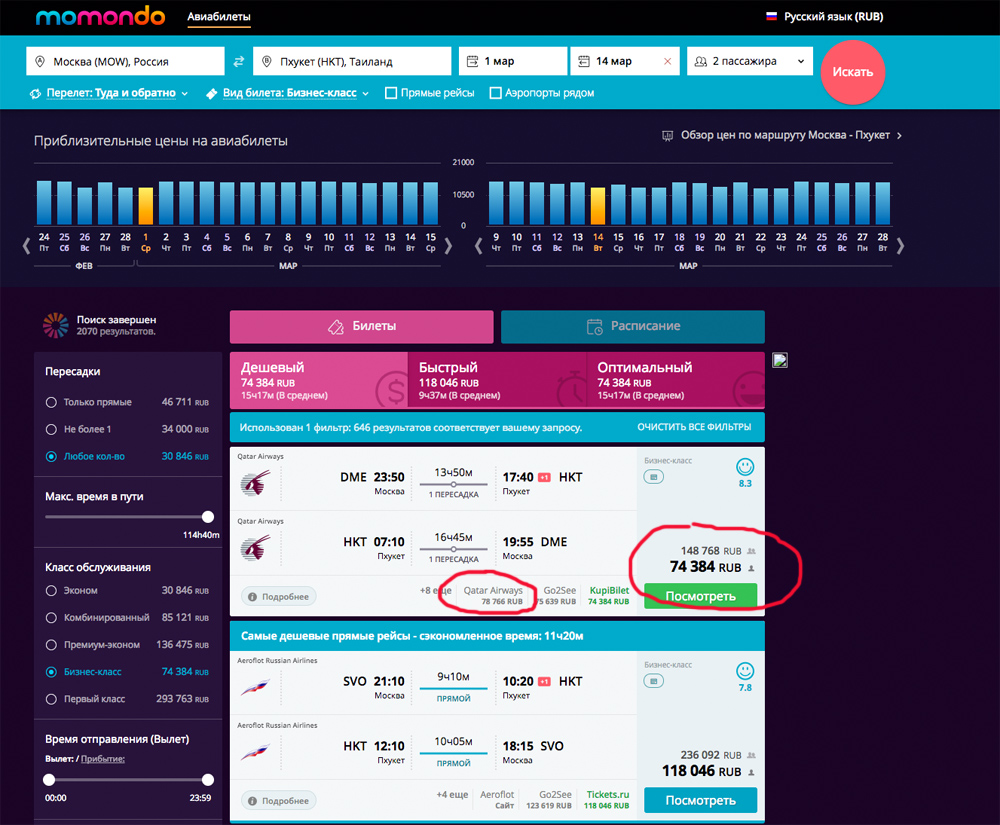The width and height of the screenshot is (1000, 825).
Task: Sort by Оптимальный tab
Action: point(675,380)
